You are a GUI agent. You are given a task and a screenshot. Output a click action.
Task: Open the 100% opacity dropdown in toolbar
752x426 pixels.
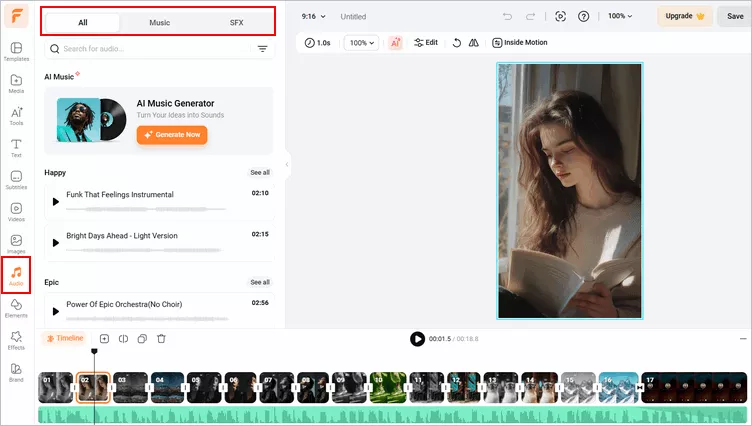(x=362, y=43)
